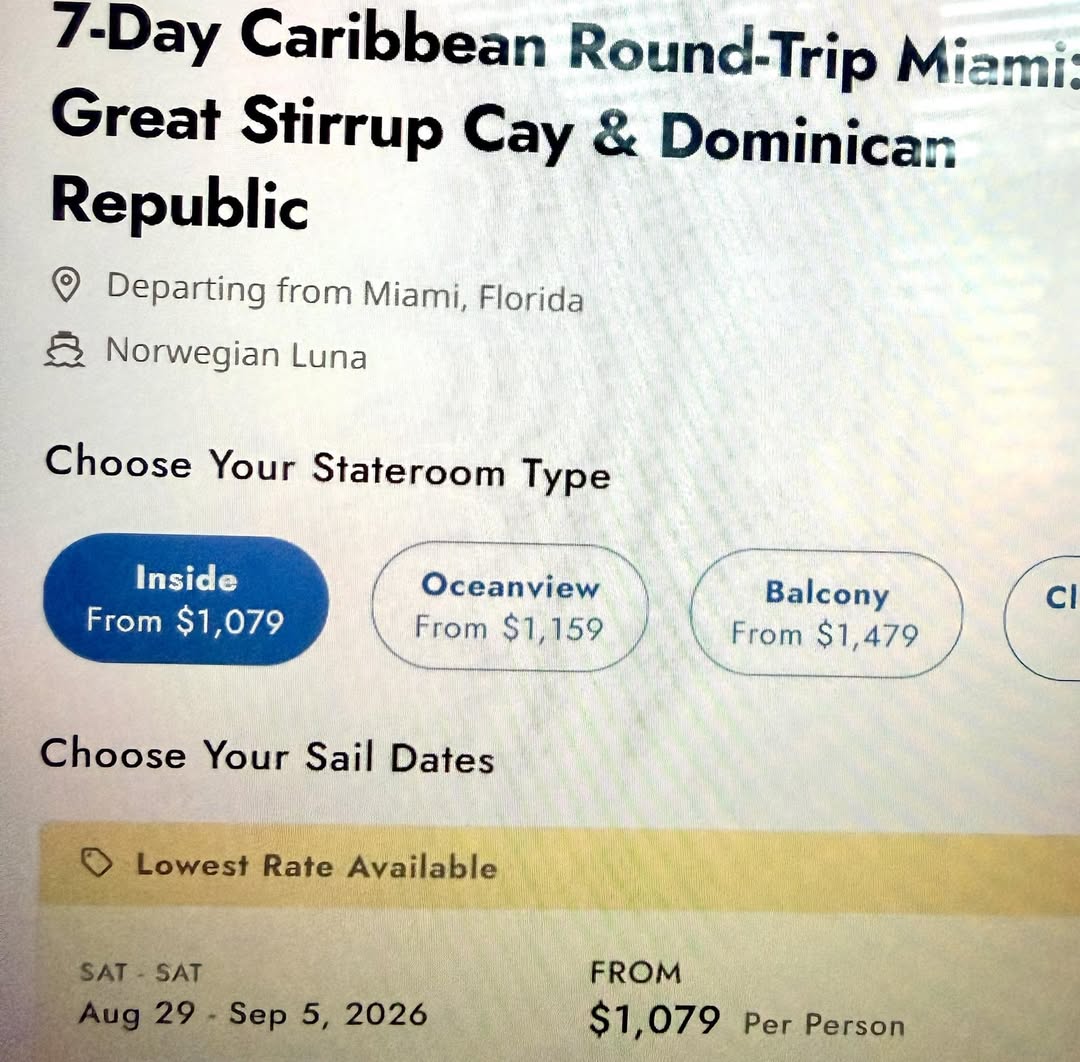Click the Choose Your Sail Dates heading
The width and height of the screenshot is (1080, 1062).
point(267,755)
